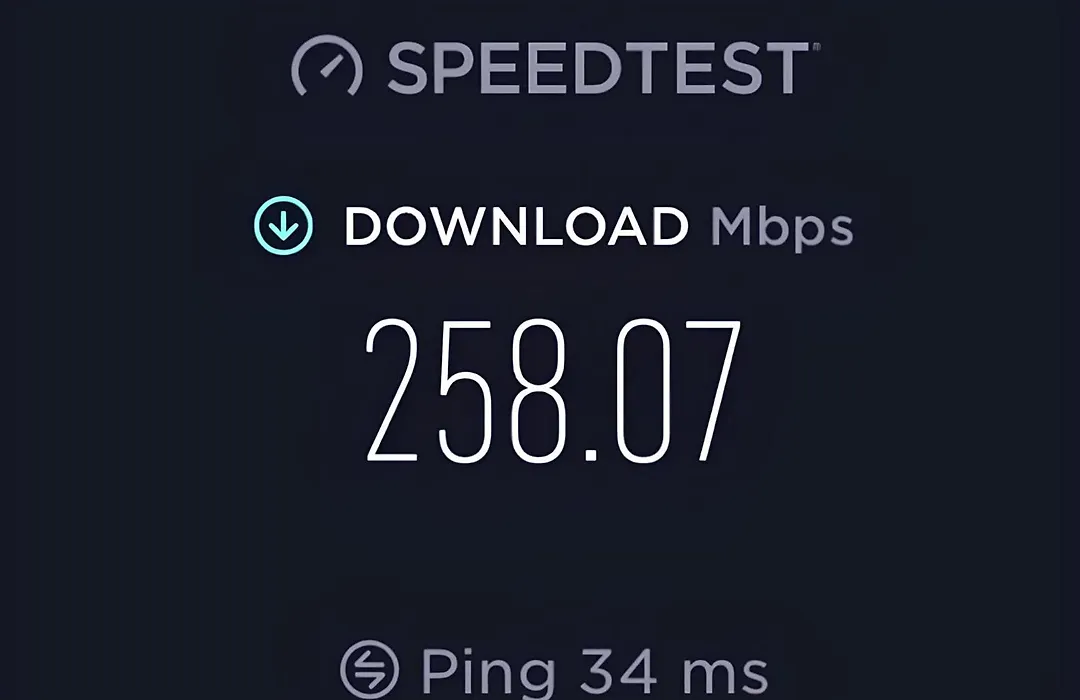This screenshot has height=700, width=1080.
Task: Click the cyan download arrow icon
Action: coord(283,225)
